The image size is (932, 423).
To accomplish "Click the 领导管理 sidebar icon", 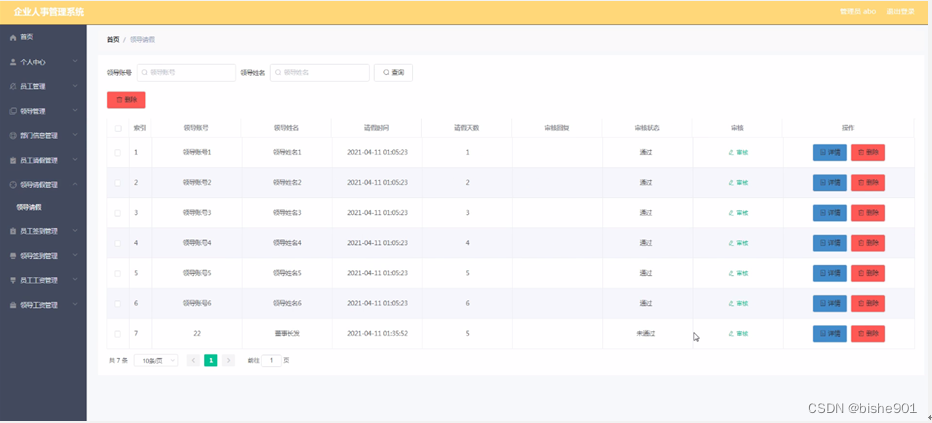I will (13, 111).
